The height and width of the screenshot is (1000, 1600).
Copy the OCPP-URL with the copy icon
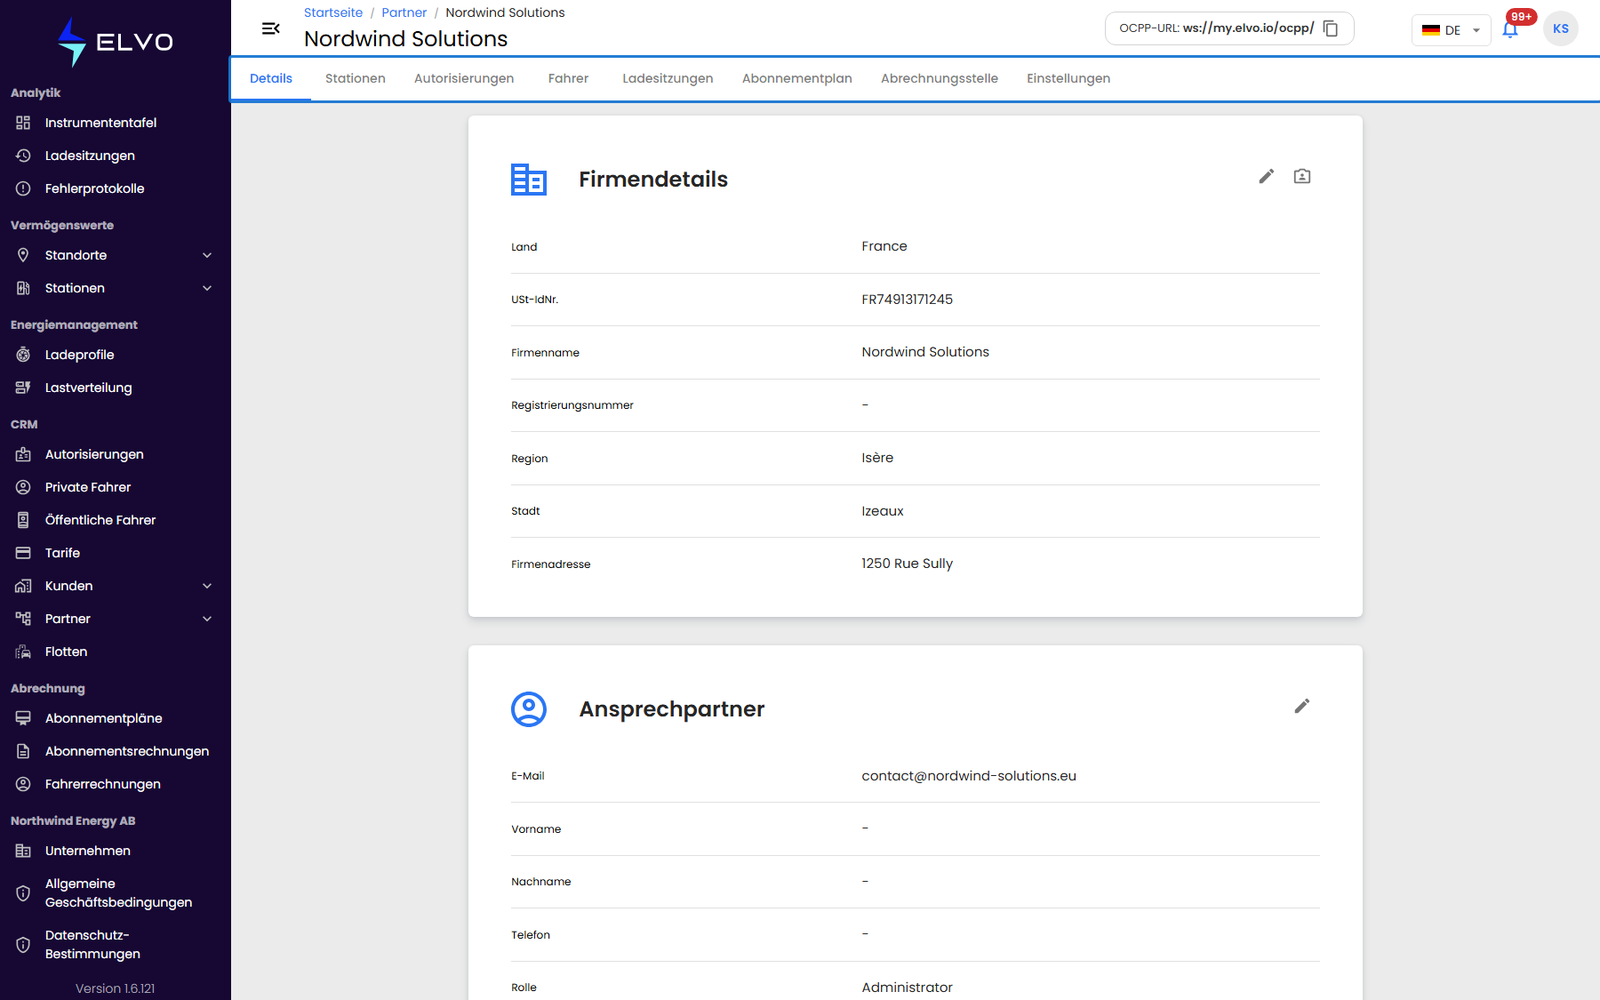[1330, 28]
